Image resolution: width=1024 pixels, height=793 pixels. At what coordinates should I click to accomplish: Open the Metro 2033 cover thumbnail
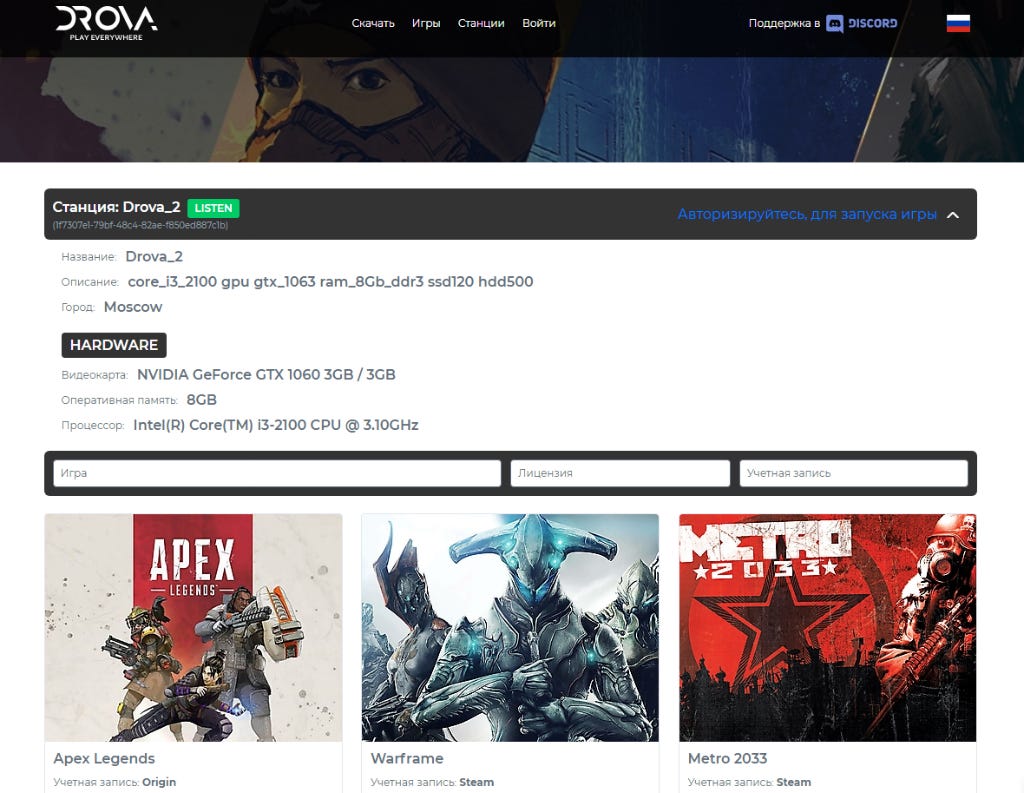click(x=827, y=628)
